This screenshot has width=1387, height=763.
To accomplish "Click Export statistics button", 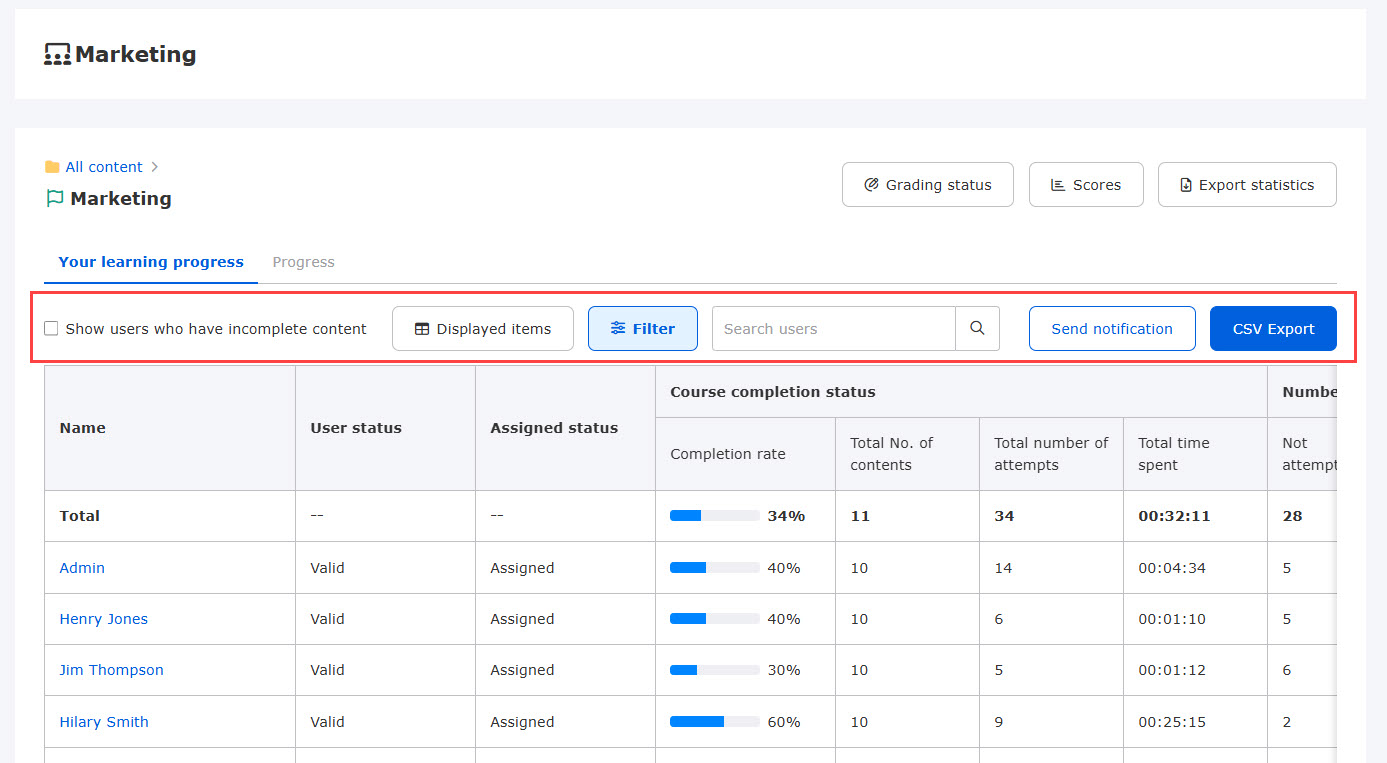I will point(1247,185).
